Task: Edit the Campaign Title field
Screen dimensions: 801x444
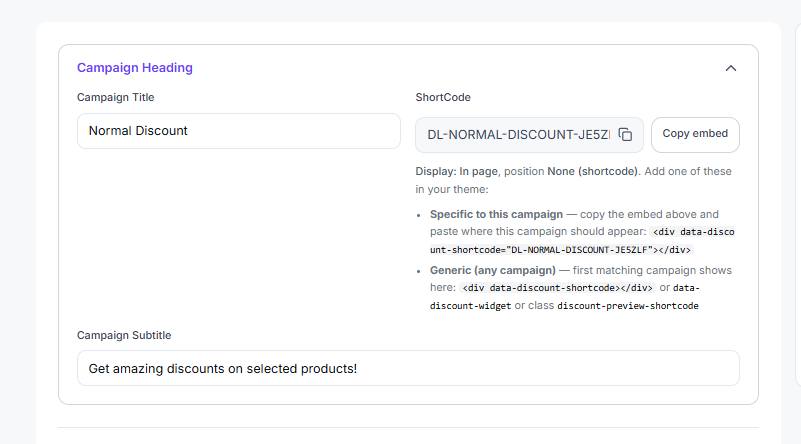Action: tap(239, 131)
